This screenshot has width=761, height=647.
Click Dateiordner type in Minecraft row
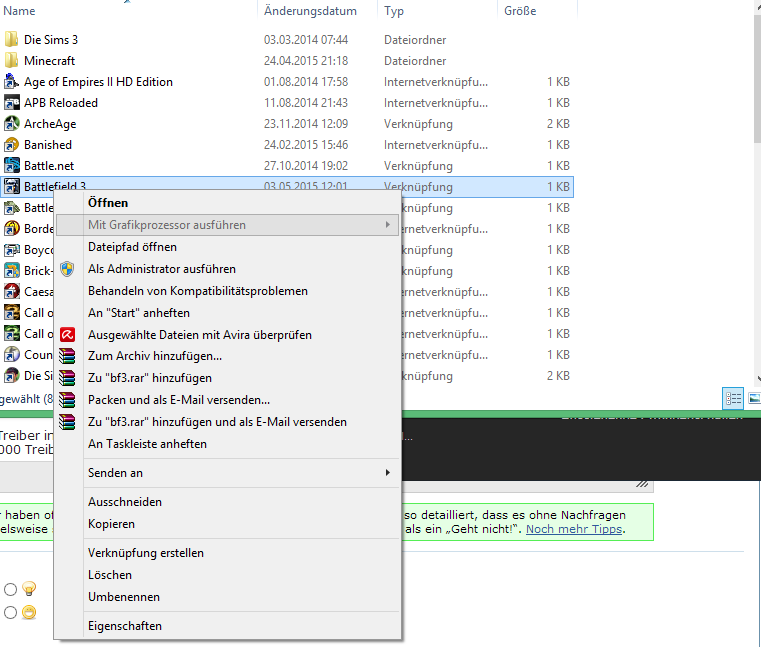click(415, 61)
